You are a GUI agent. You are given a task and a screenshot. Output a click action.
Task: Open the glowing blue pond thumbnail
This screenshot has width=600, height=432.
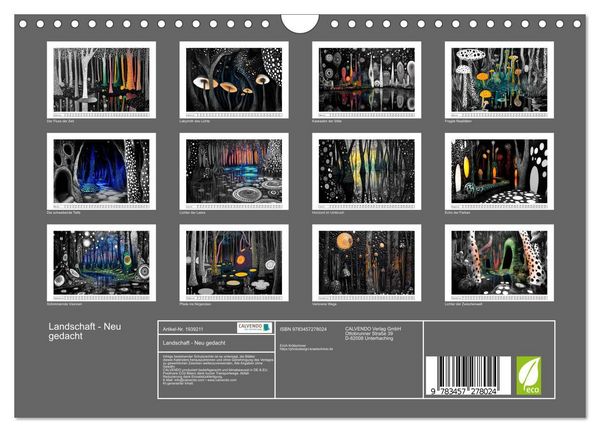pos(234,171)
